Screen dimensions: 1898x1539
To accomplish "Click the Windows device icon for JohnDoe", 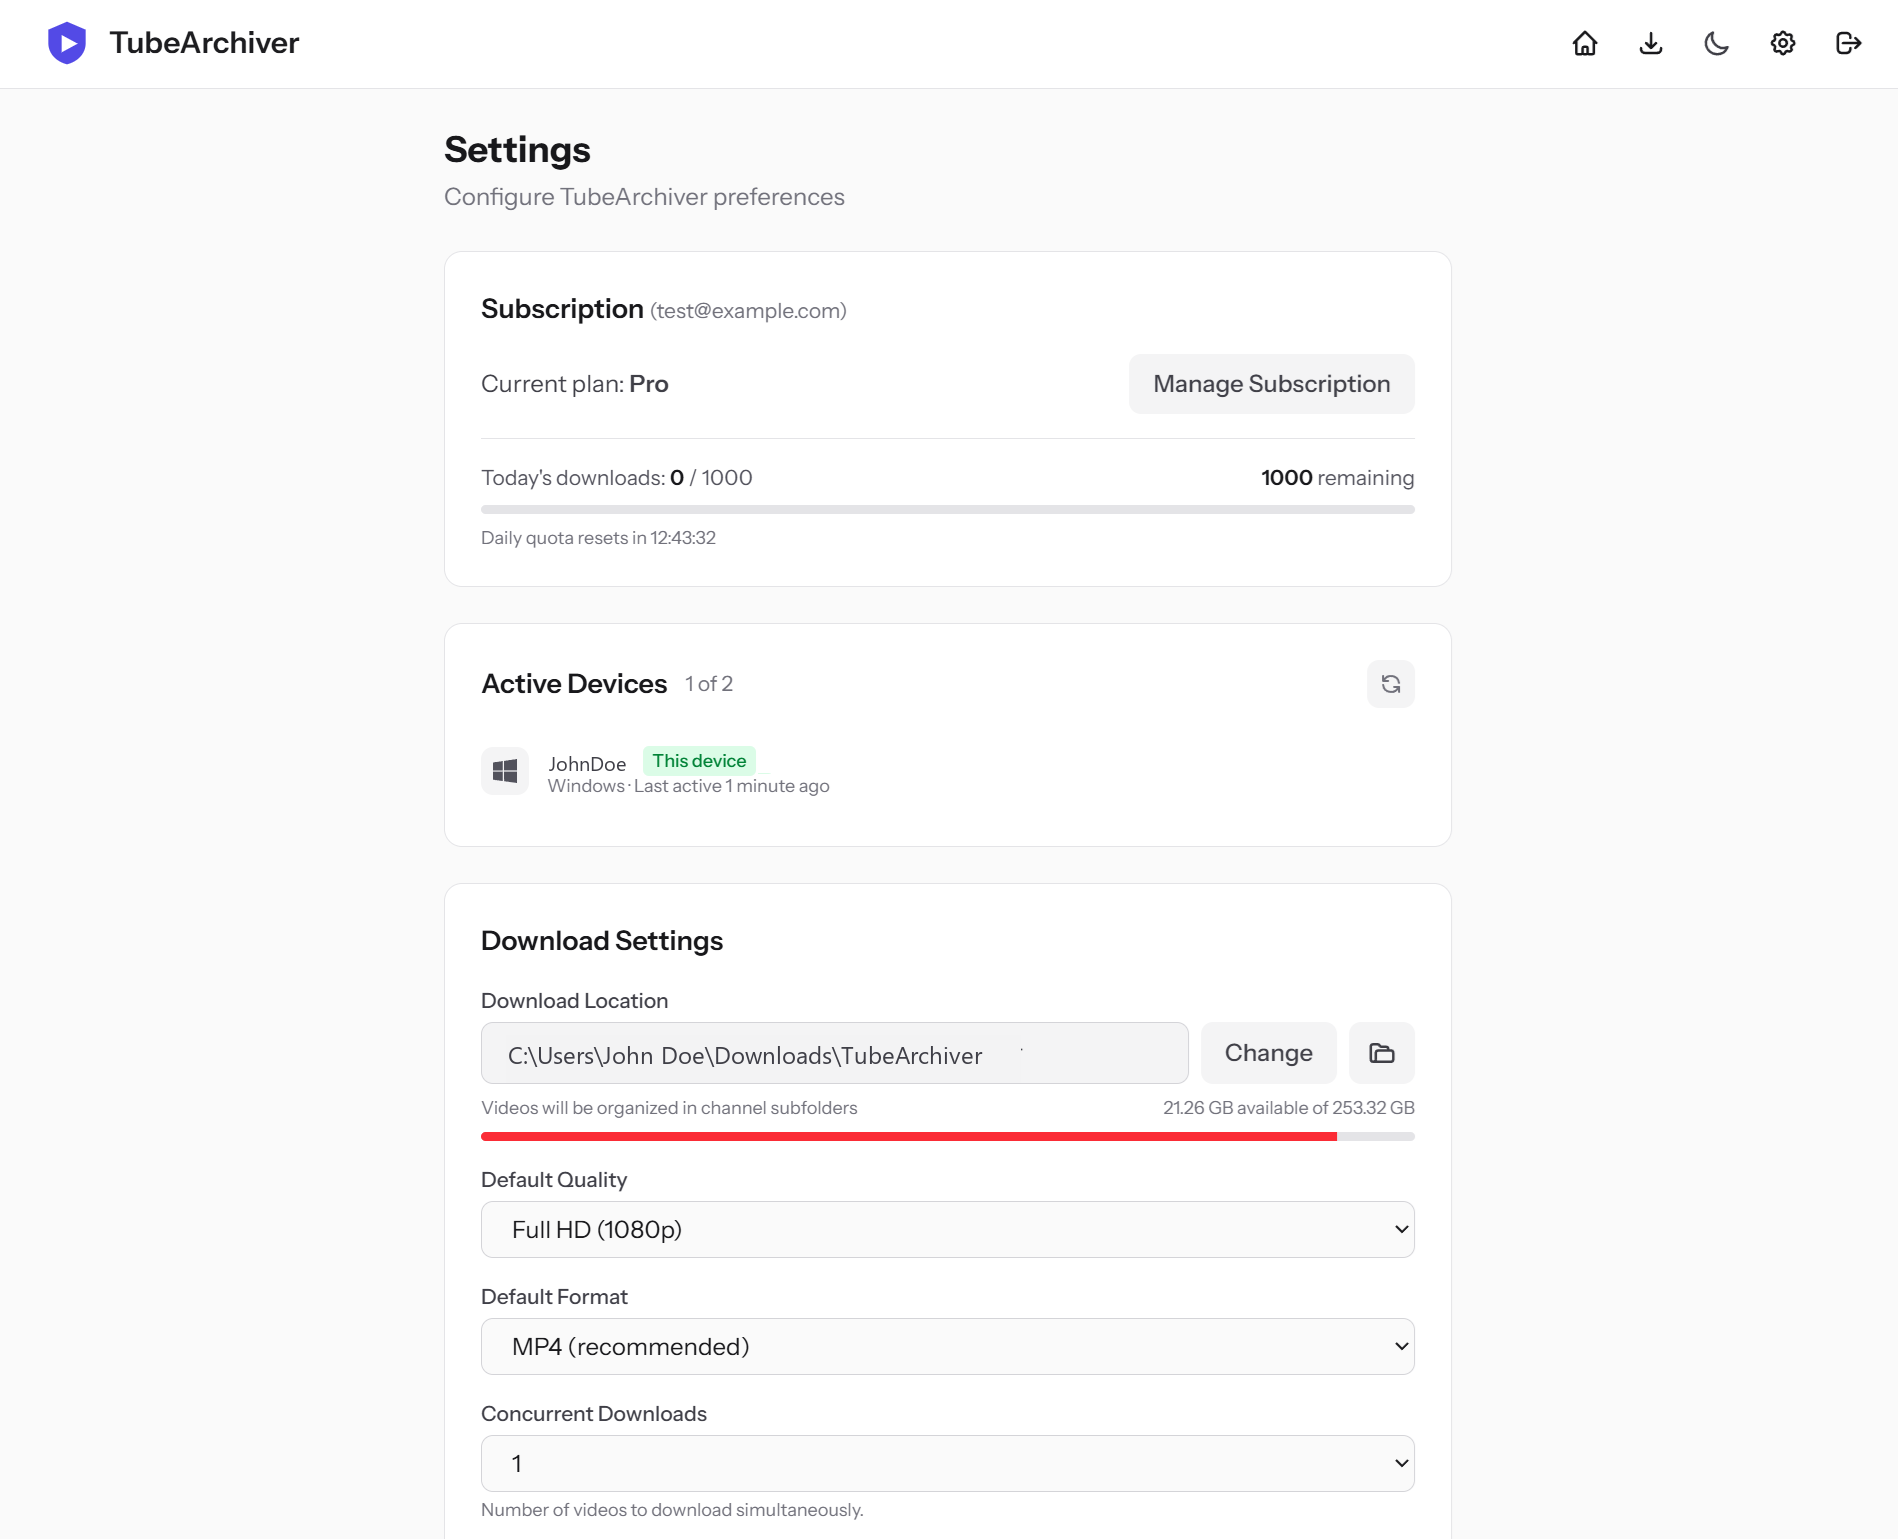I will click(505, 771).
